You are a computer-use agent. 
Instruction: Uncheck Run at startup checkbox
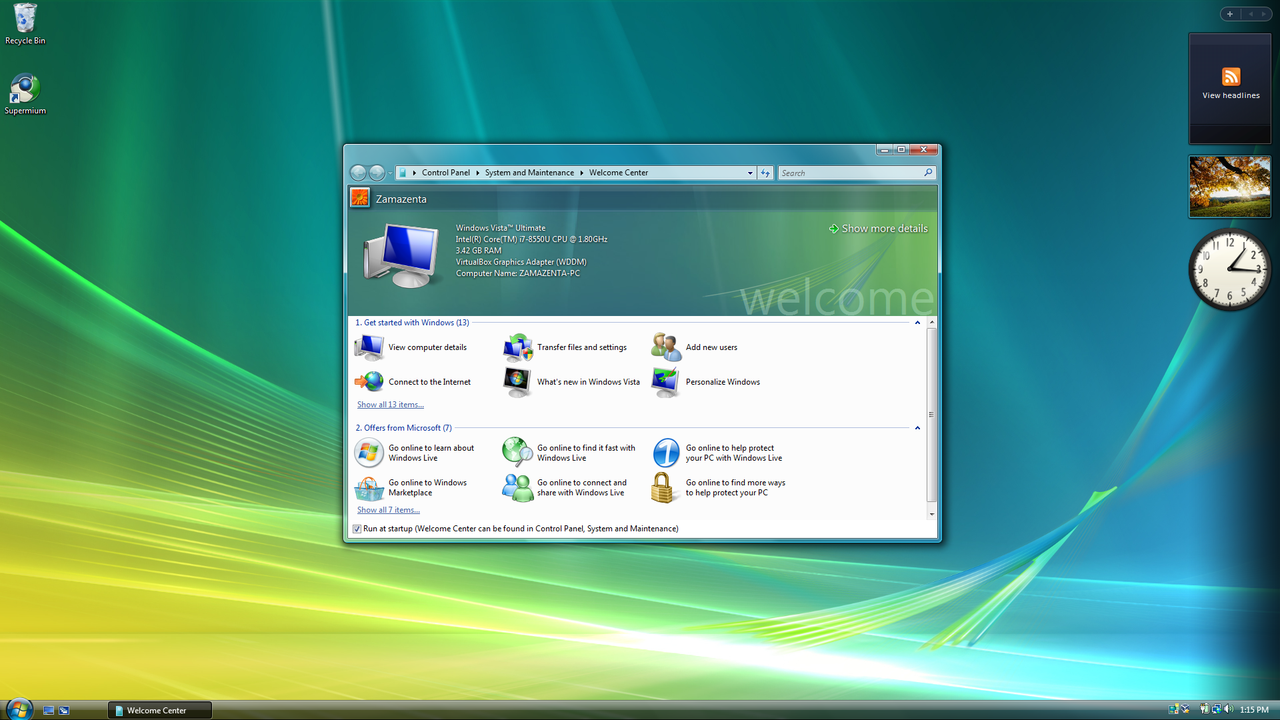(x=357, y=528)
